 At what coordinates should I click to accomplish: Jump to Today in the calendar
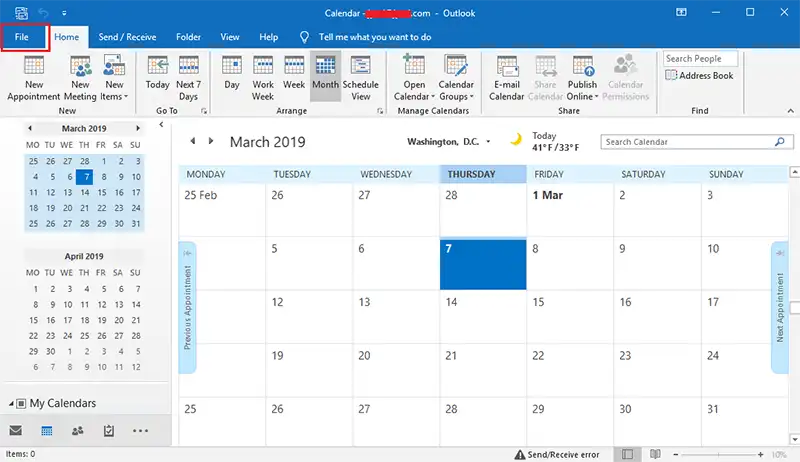click(x=157, y=73)
